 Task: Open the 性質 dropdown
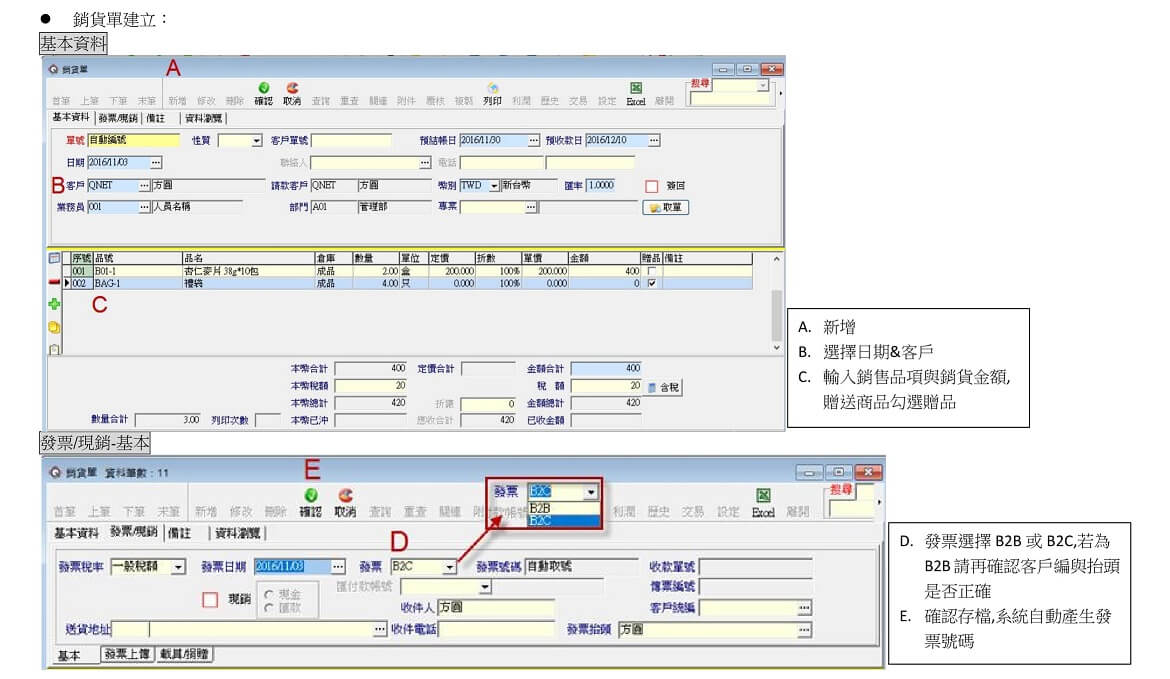coord(256,141)
